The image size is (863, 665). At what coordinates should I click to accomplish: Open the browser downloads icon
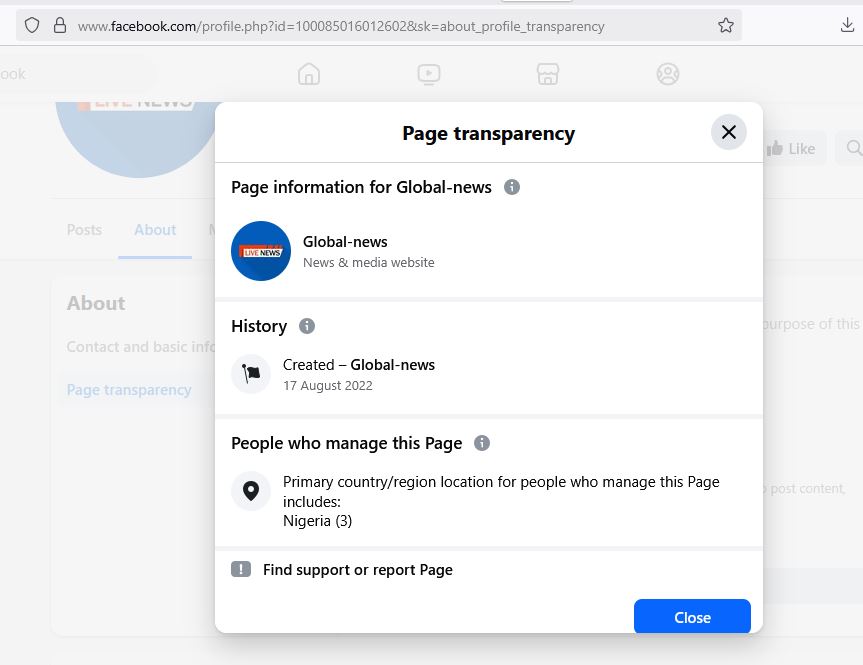[848, 25]
